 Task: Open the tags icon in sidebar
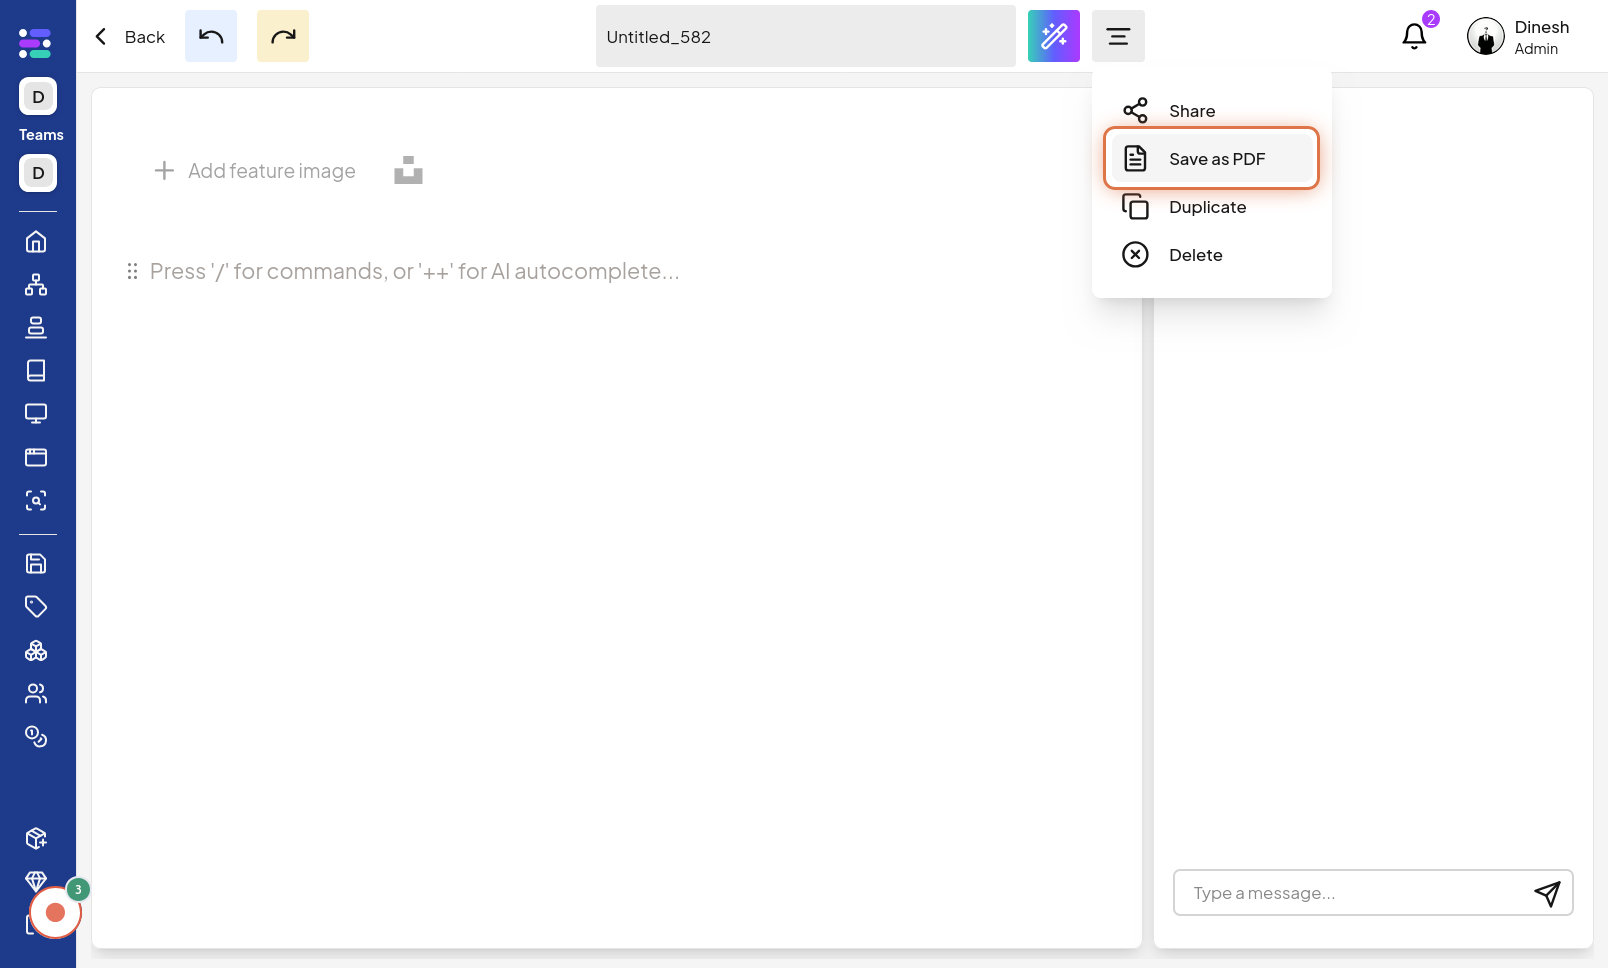click(x=36, y=607)
